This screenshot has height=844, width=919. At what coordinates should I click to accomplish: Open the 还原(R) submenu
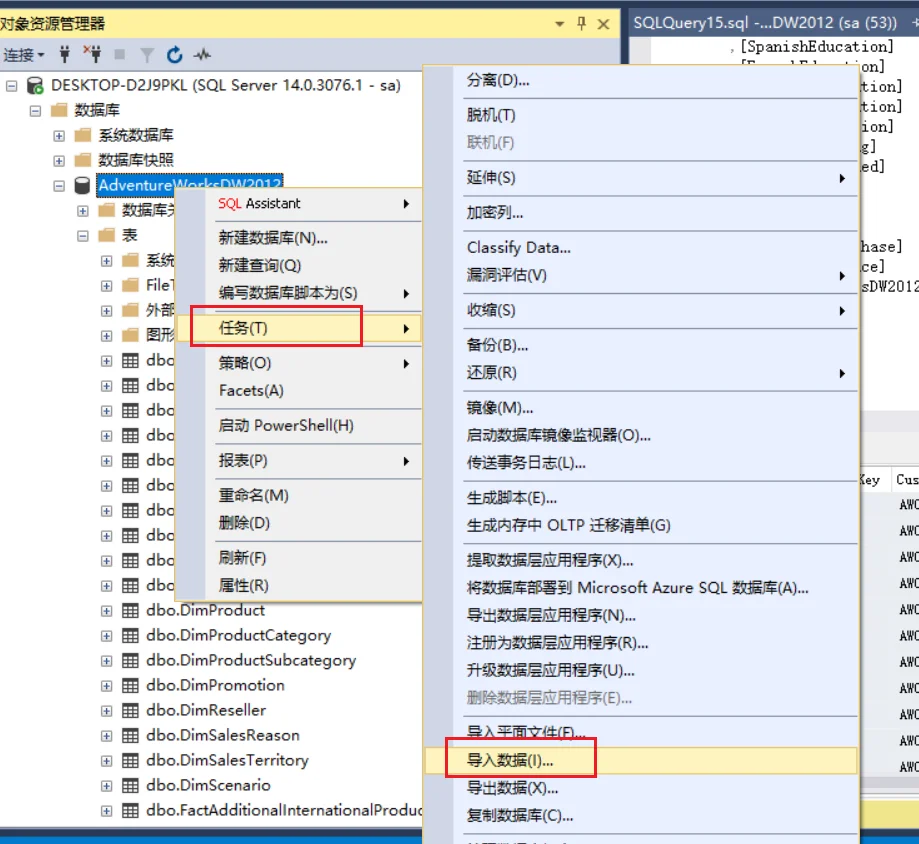[x=641, y=373]
